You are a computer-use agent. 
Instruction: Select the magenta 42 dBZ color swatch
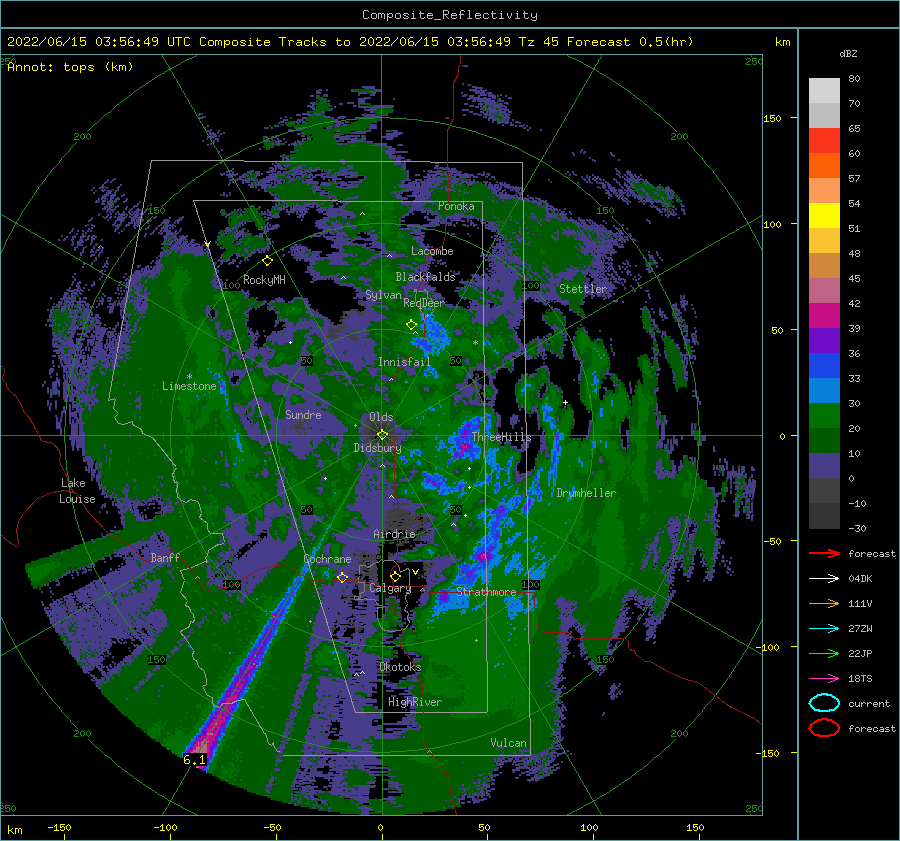pos(824,315)
